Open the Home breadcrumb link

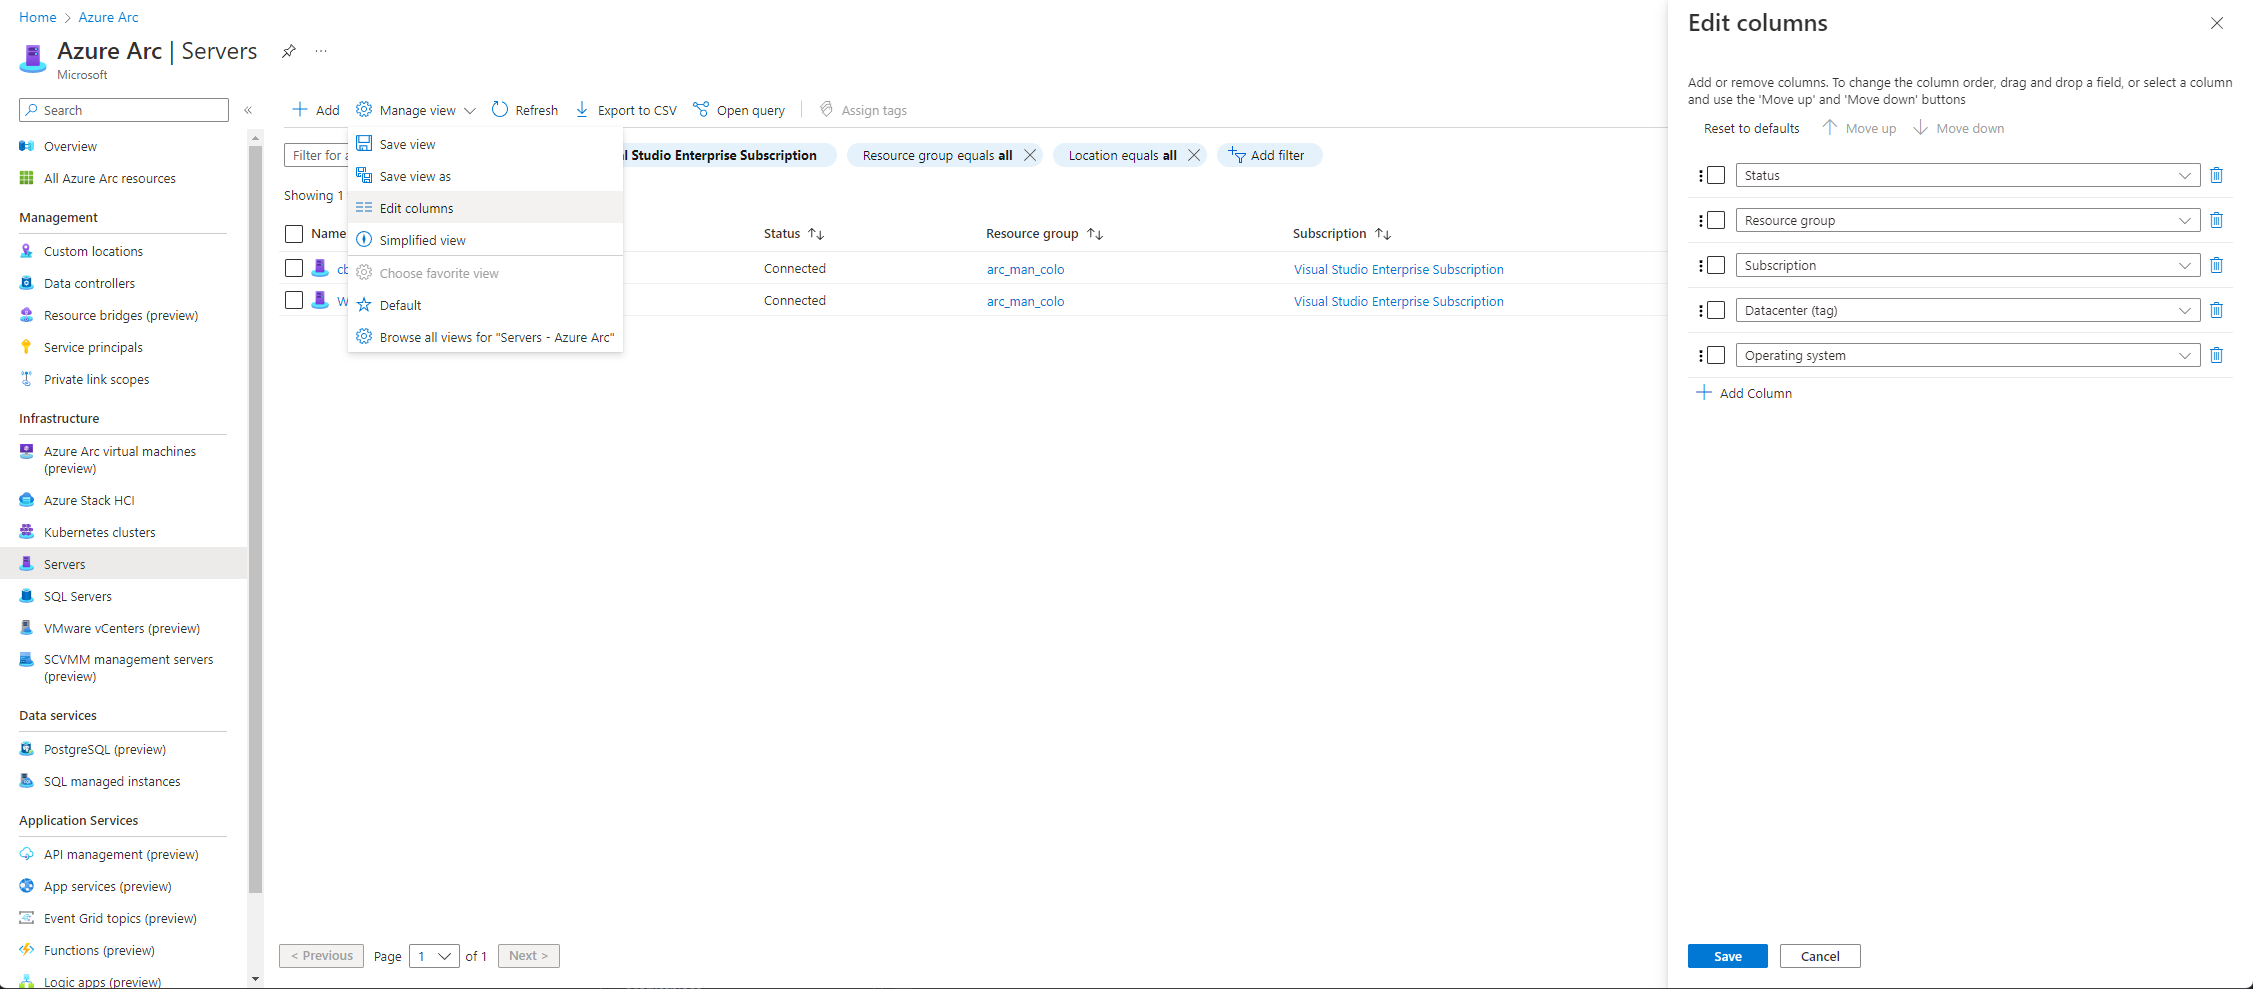coord(37,17)
